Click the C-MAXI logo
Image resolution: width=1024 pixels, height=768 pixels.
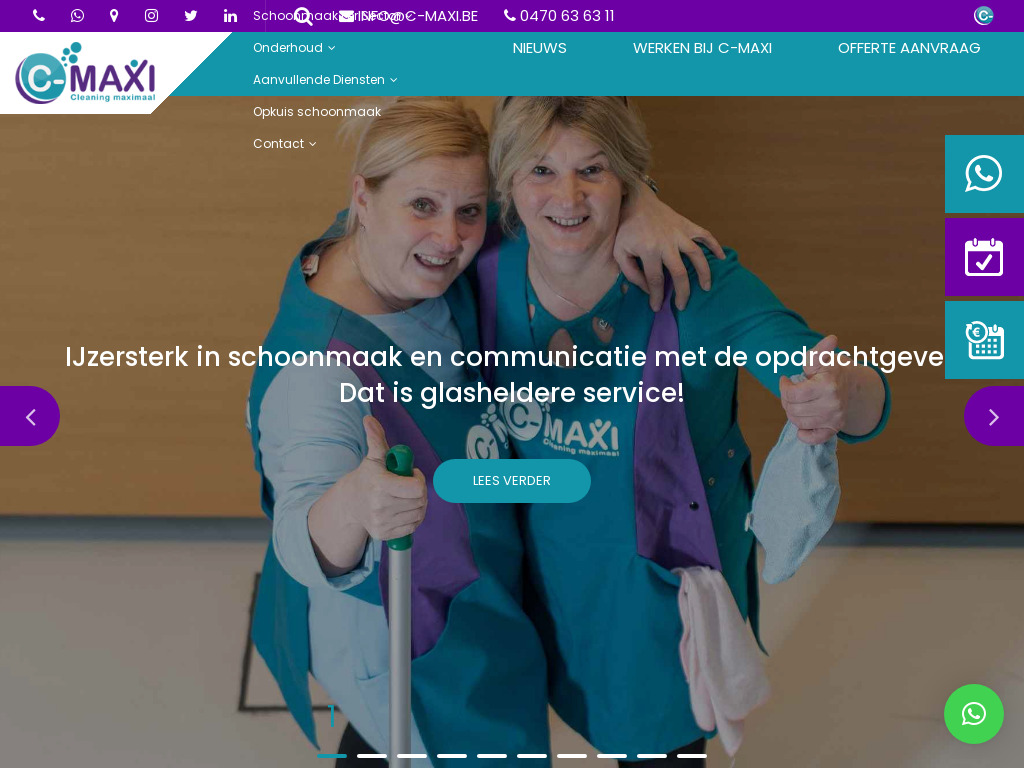point(85,73)
